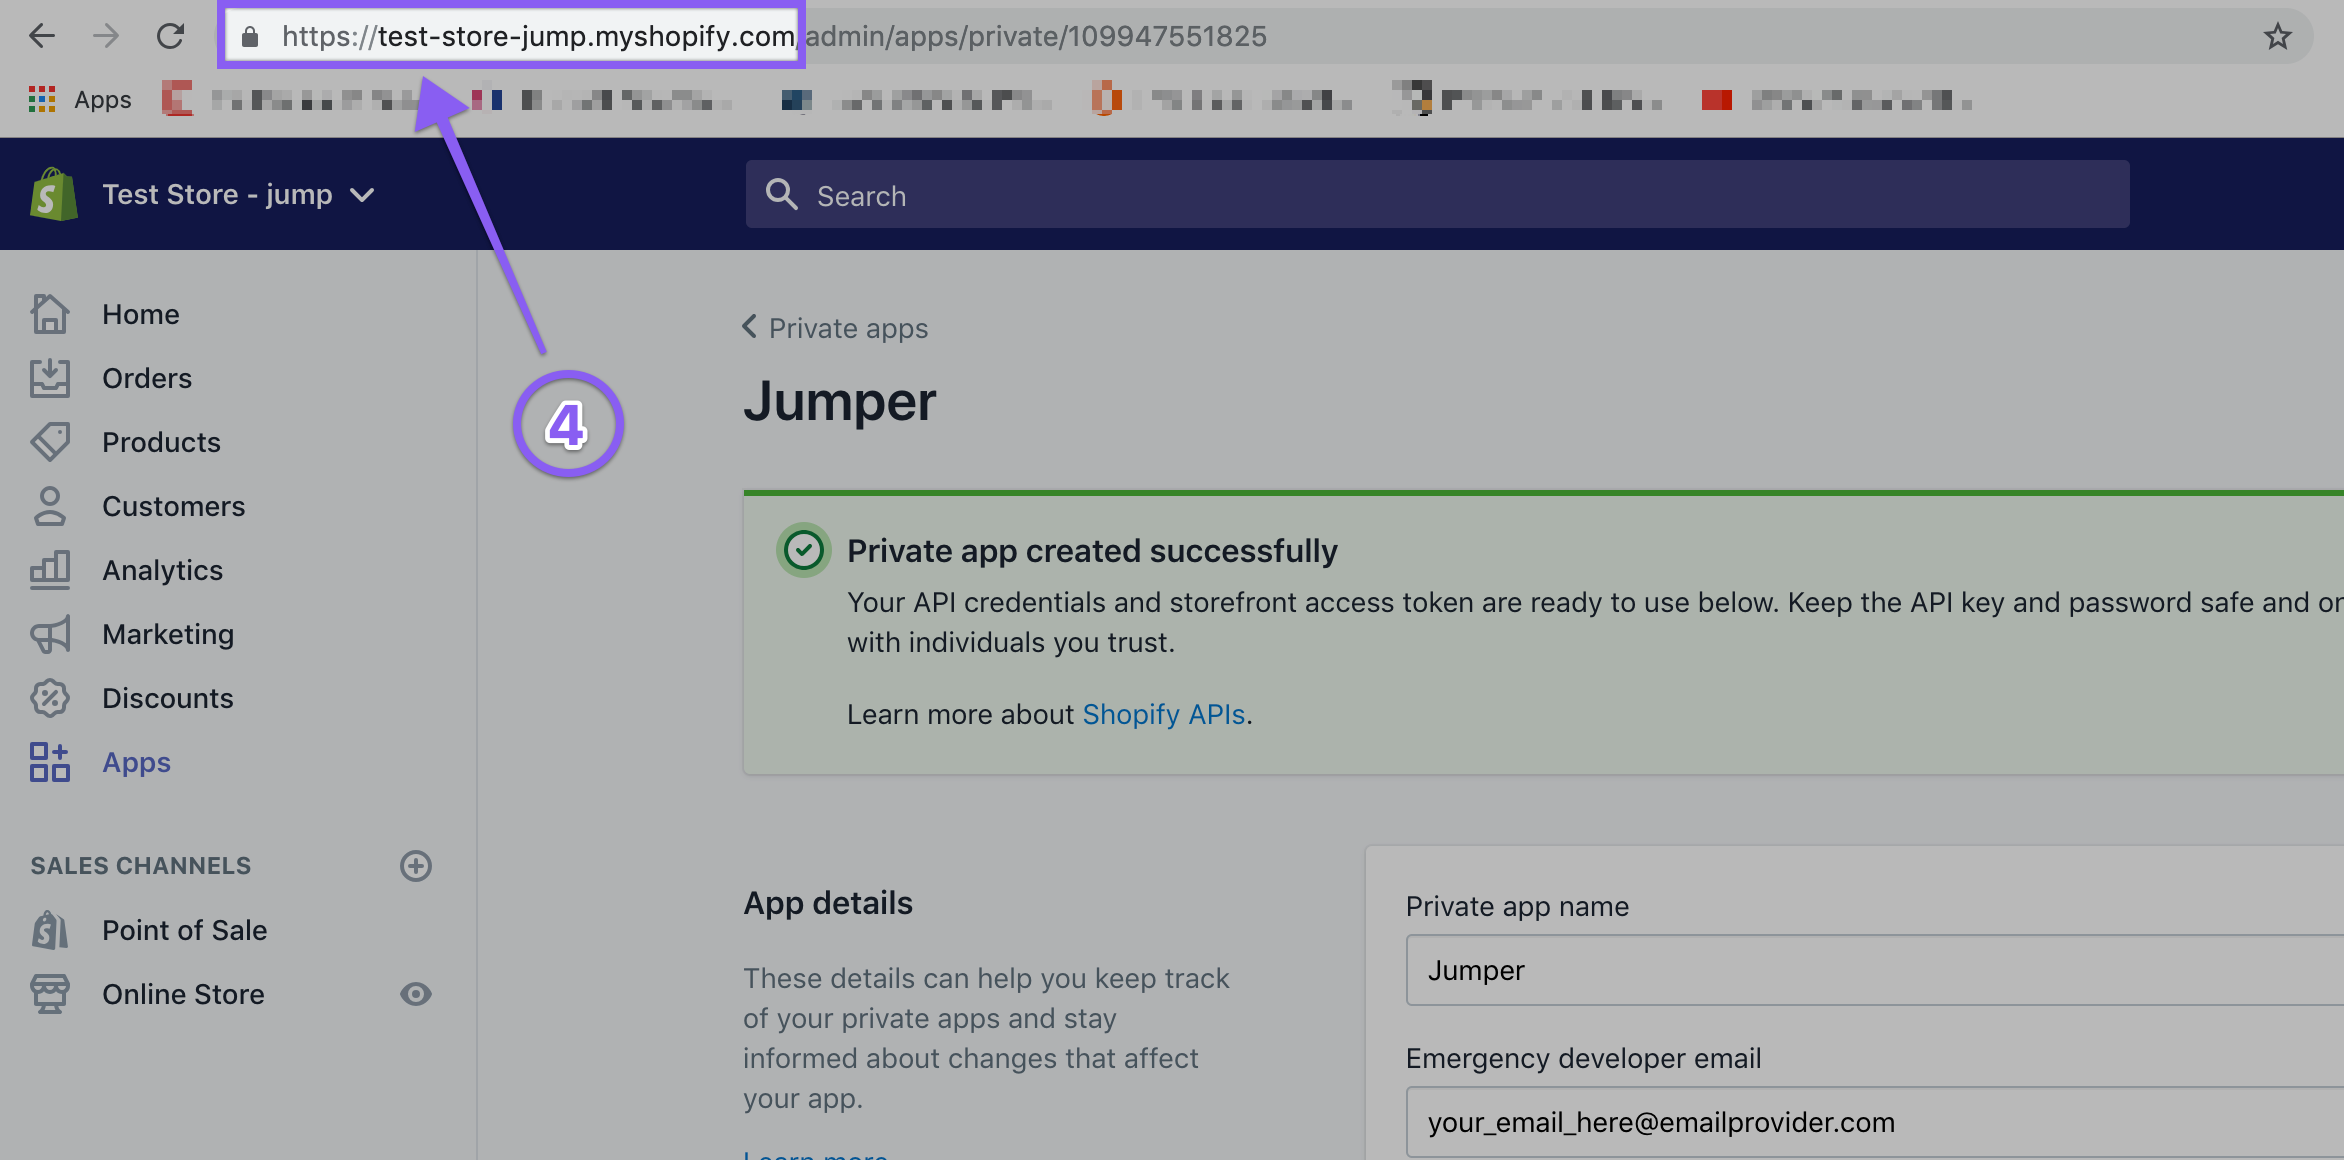Go back using the Private apps chevron
The height and width of the screenshot is (1160, 2344).
click(x=749, y=327)
